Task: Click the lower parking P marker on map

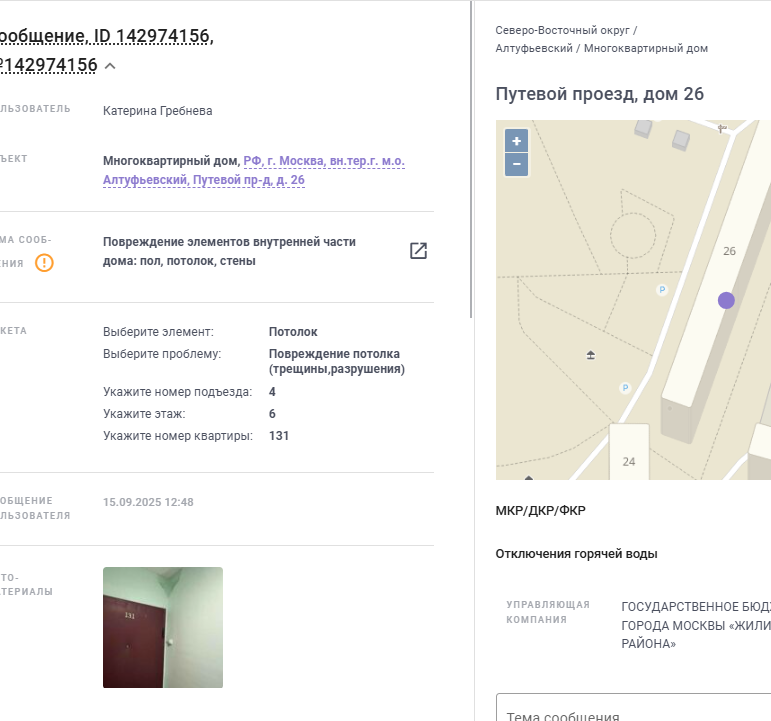Action: pos(625,388)
